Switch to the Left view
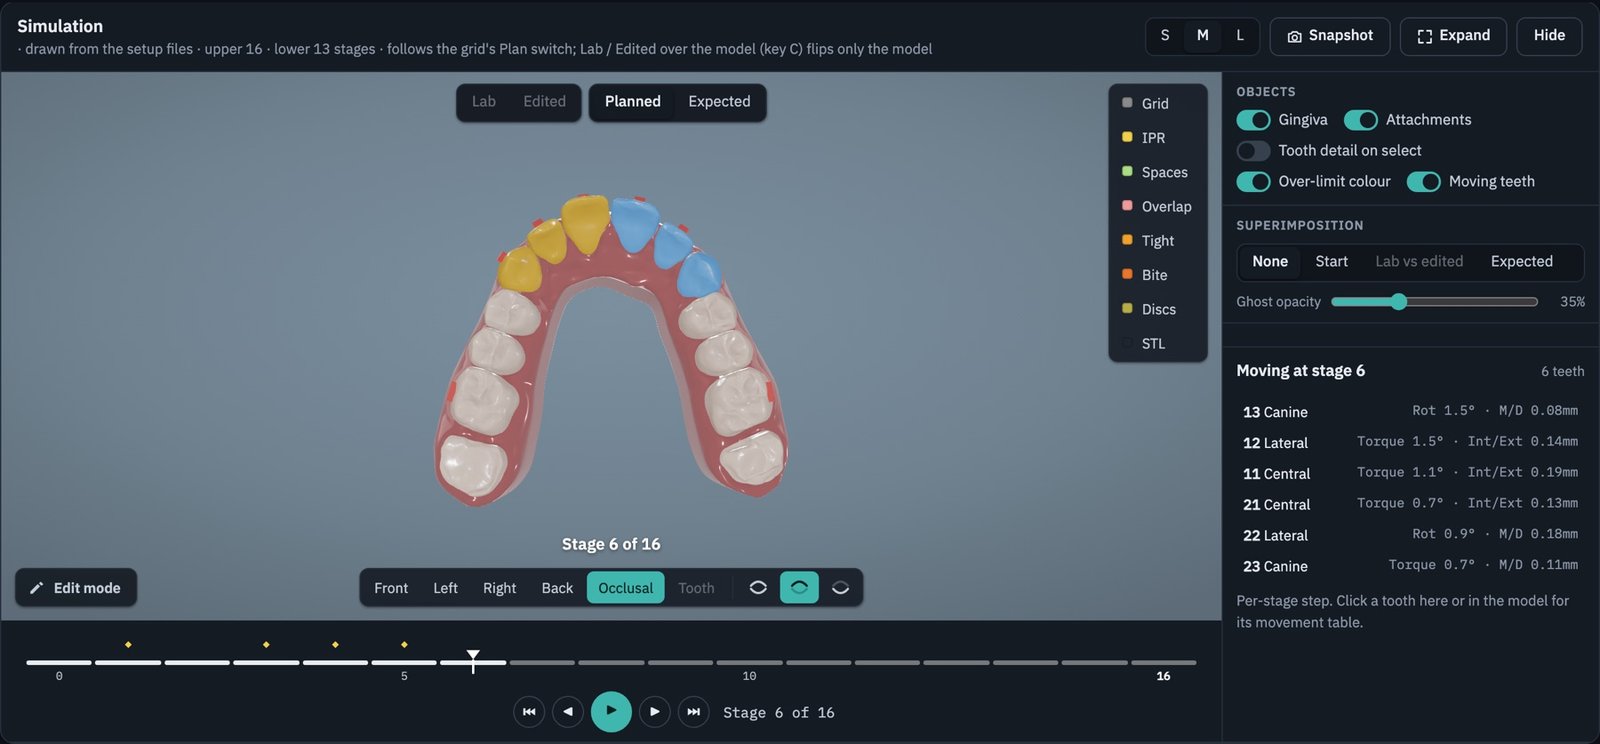 [445, 588]
